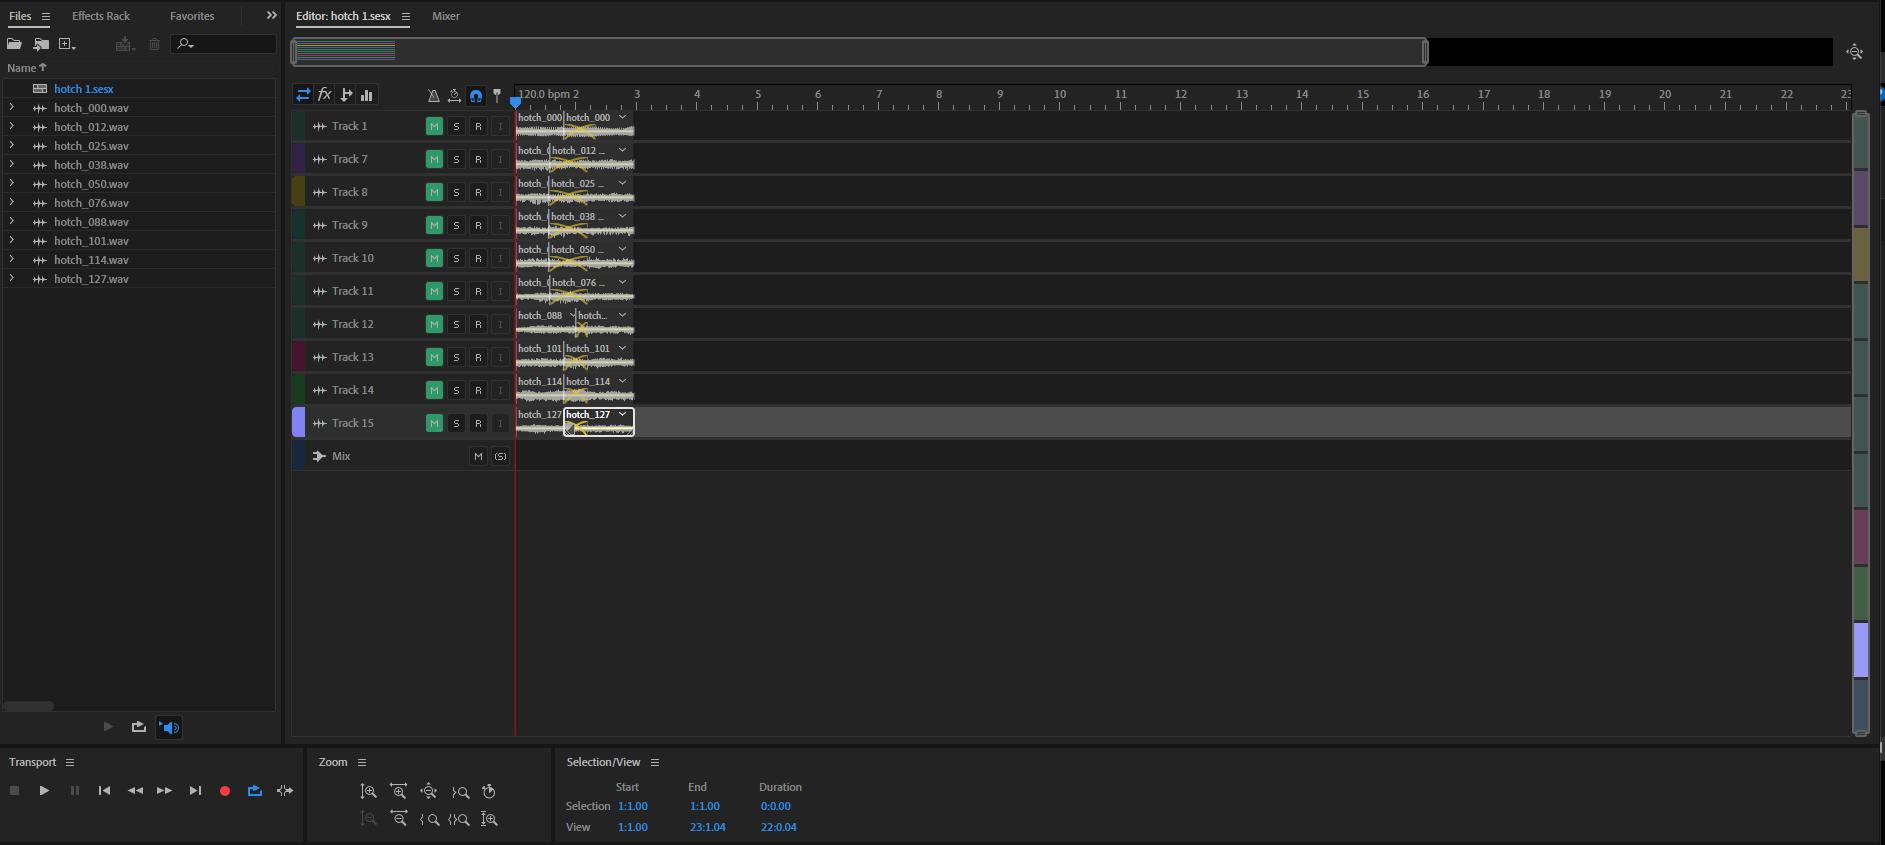The height and width of the screenshot is (845, 1885).
Task: Expand hotch_050.wav in the Files list
Action: [x=12, y=184]
